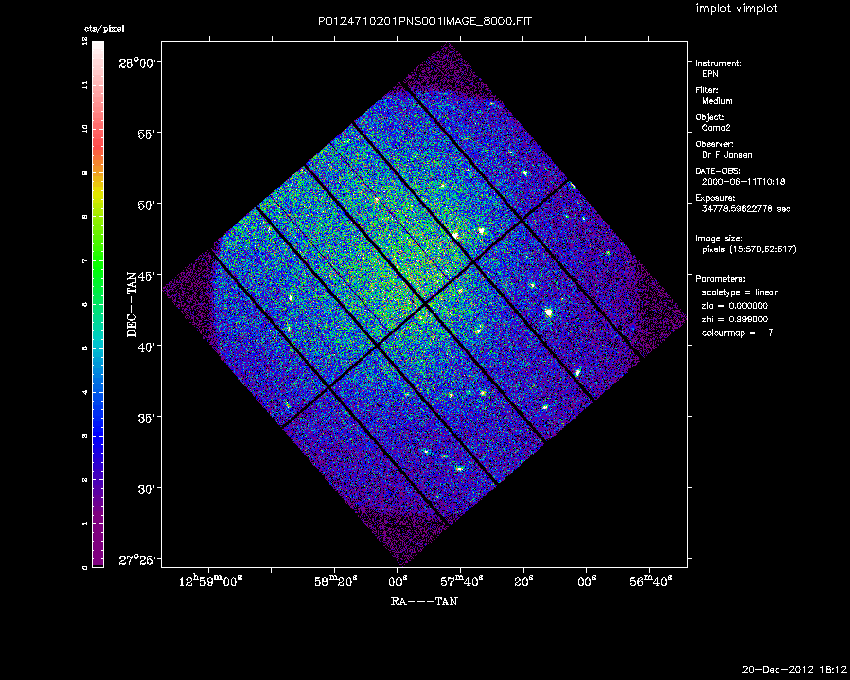Select the 'scaletype = linear' parameter
Image resolution: width=850 pixels, height=680 pixels.
coord(740,292)
